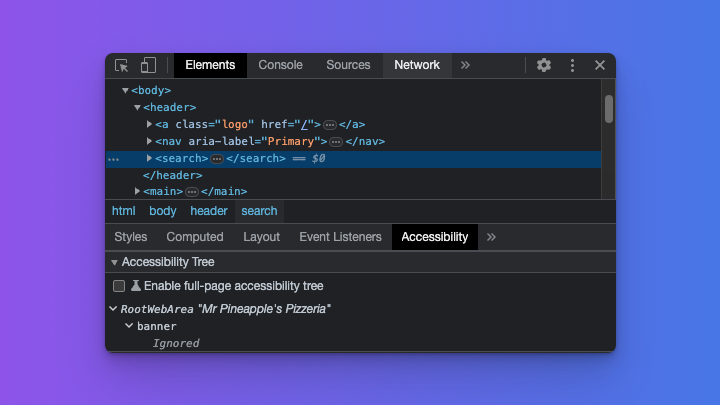Activate the inspect element picker icon
720x405 pixels.
pos(122,65)
